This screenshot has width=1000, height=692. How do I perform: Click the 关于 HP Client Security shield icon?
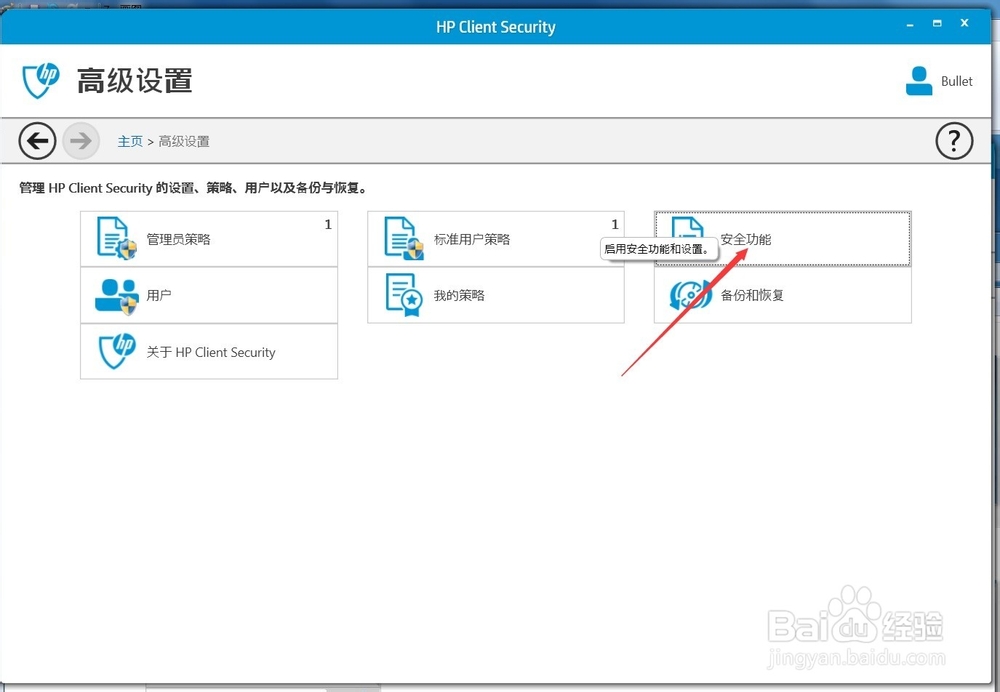coord(117,351)
